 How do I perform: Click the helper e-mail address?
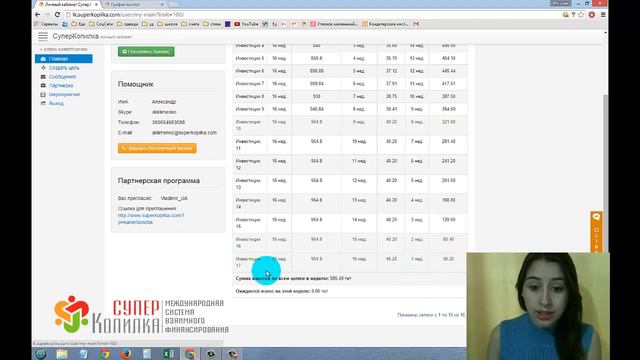pos(184,133)
